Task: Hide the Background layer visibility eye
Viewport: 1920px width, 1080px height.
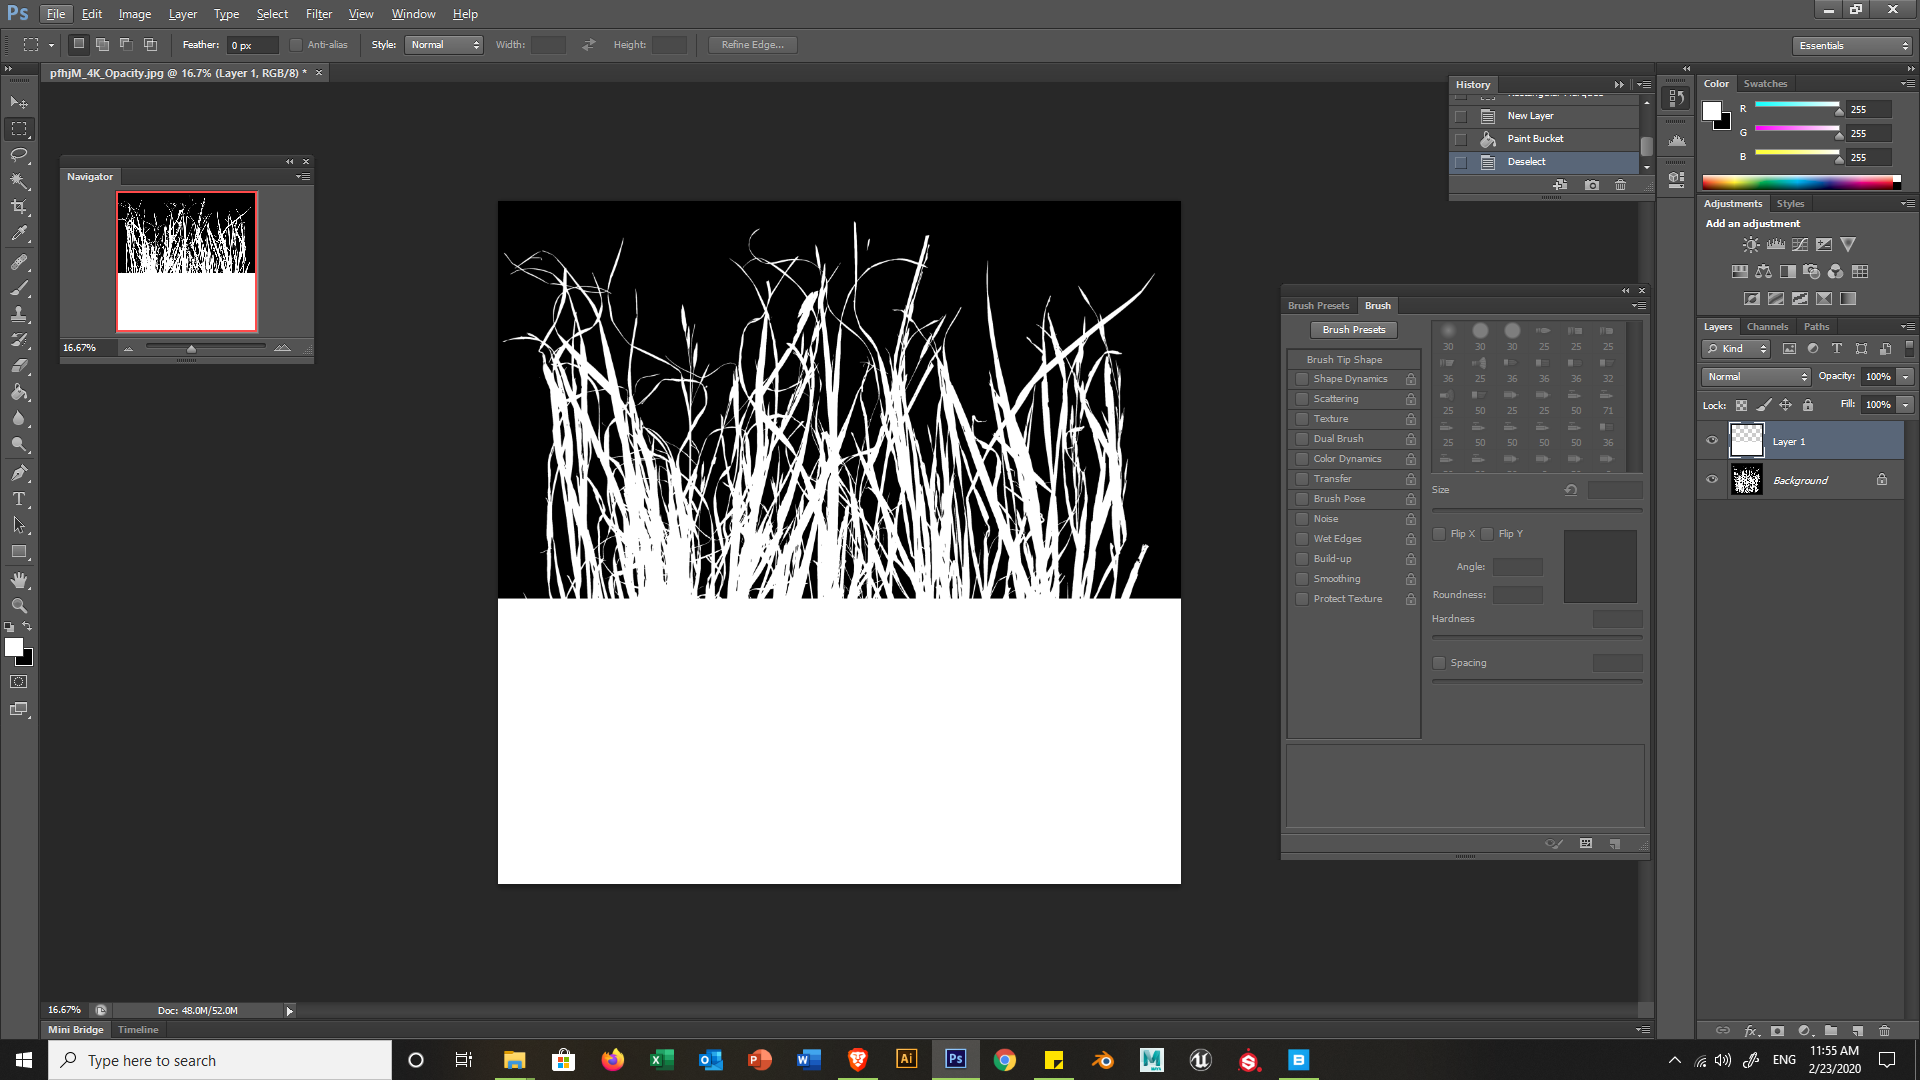Action: click(1712, 480)
